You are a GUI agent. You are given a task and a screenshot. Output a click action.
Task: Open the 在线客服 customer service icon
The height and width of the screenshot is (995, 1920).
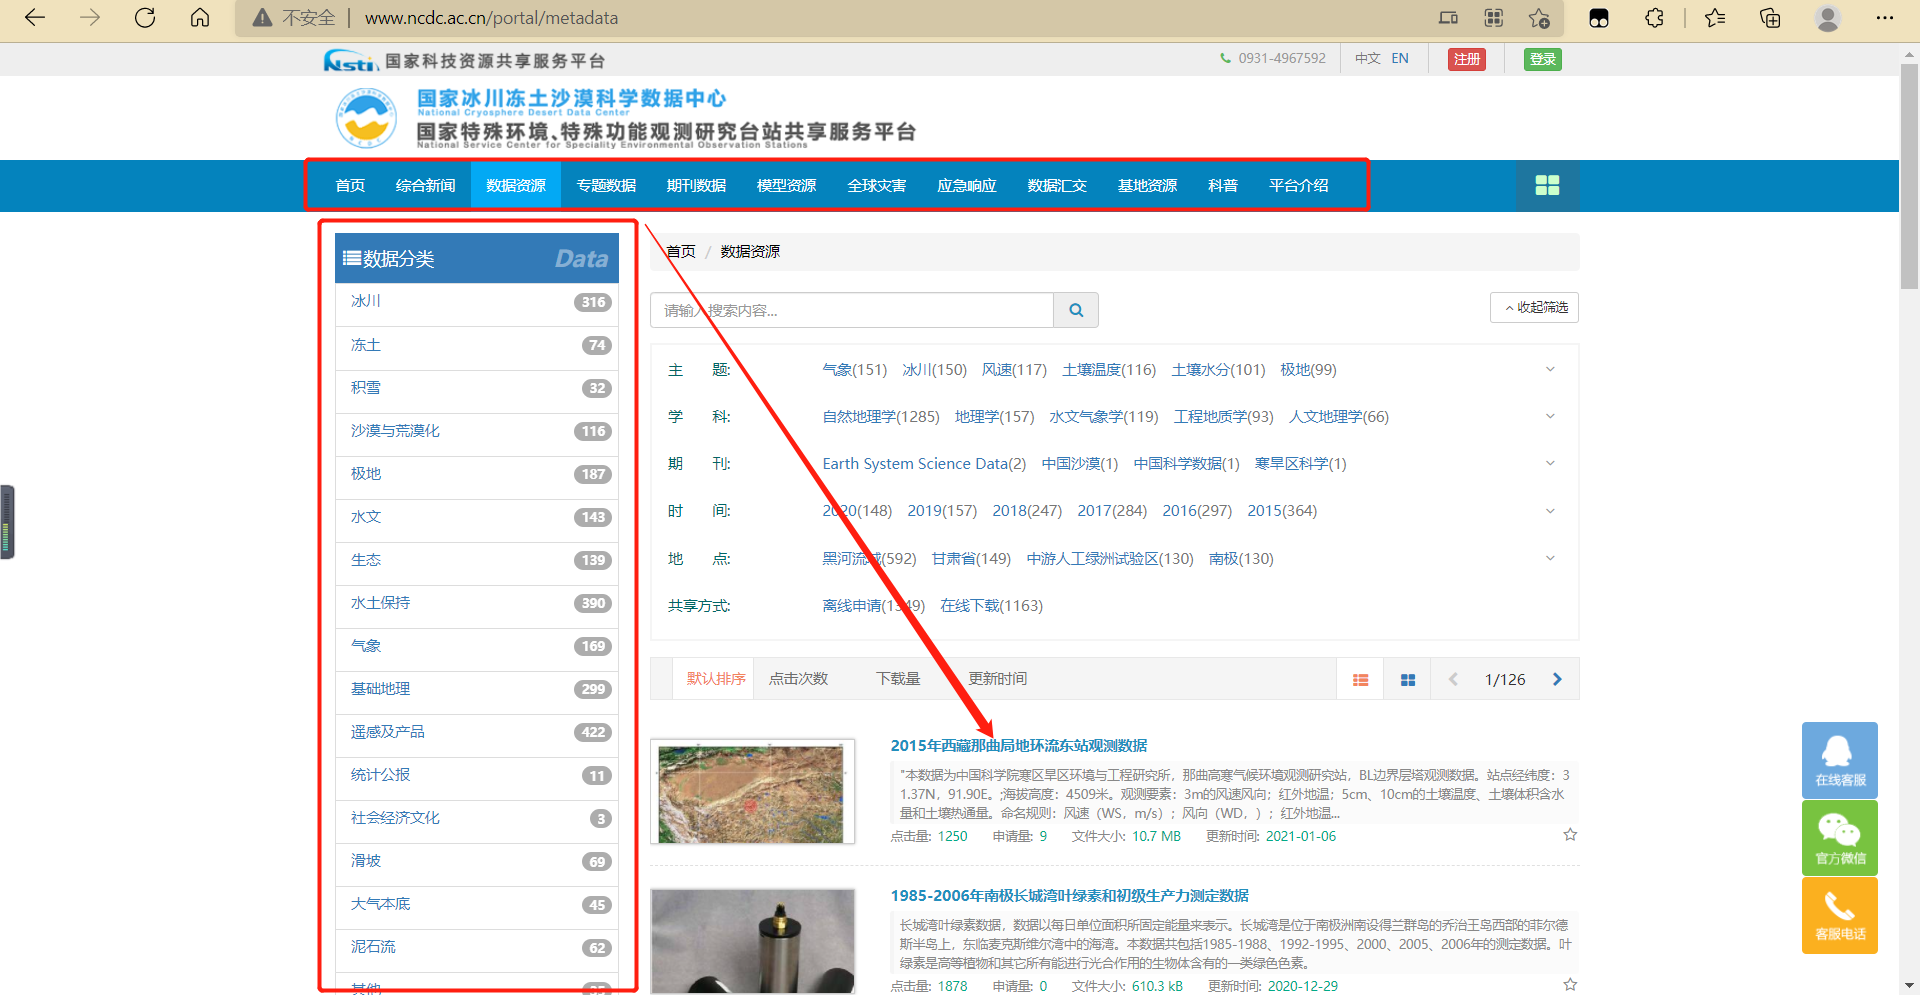(x=1839, y=760)
